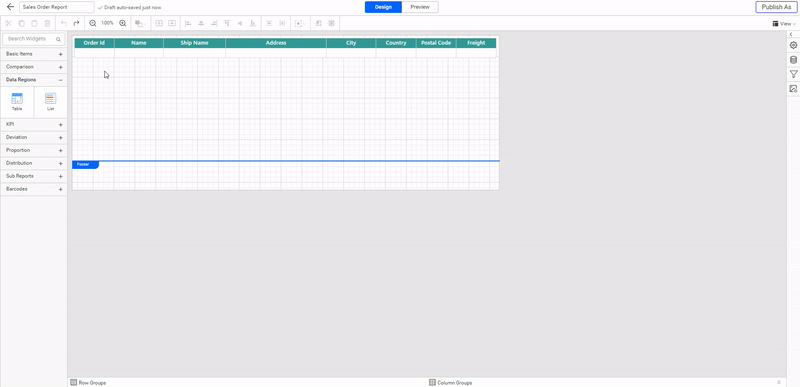Click the Row Groups panel label
The height and width of the screenshot is (387, 800).
pos(88,382)
